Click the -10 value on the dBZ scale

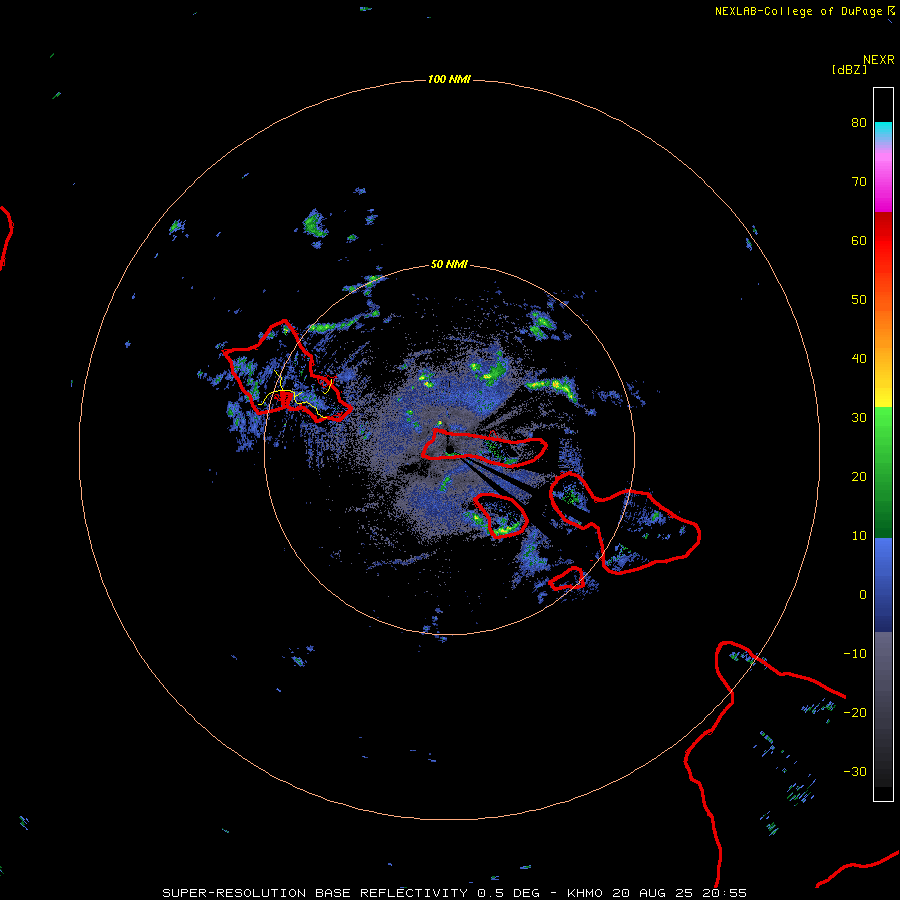pyautogui.click(x=855, y=654)
